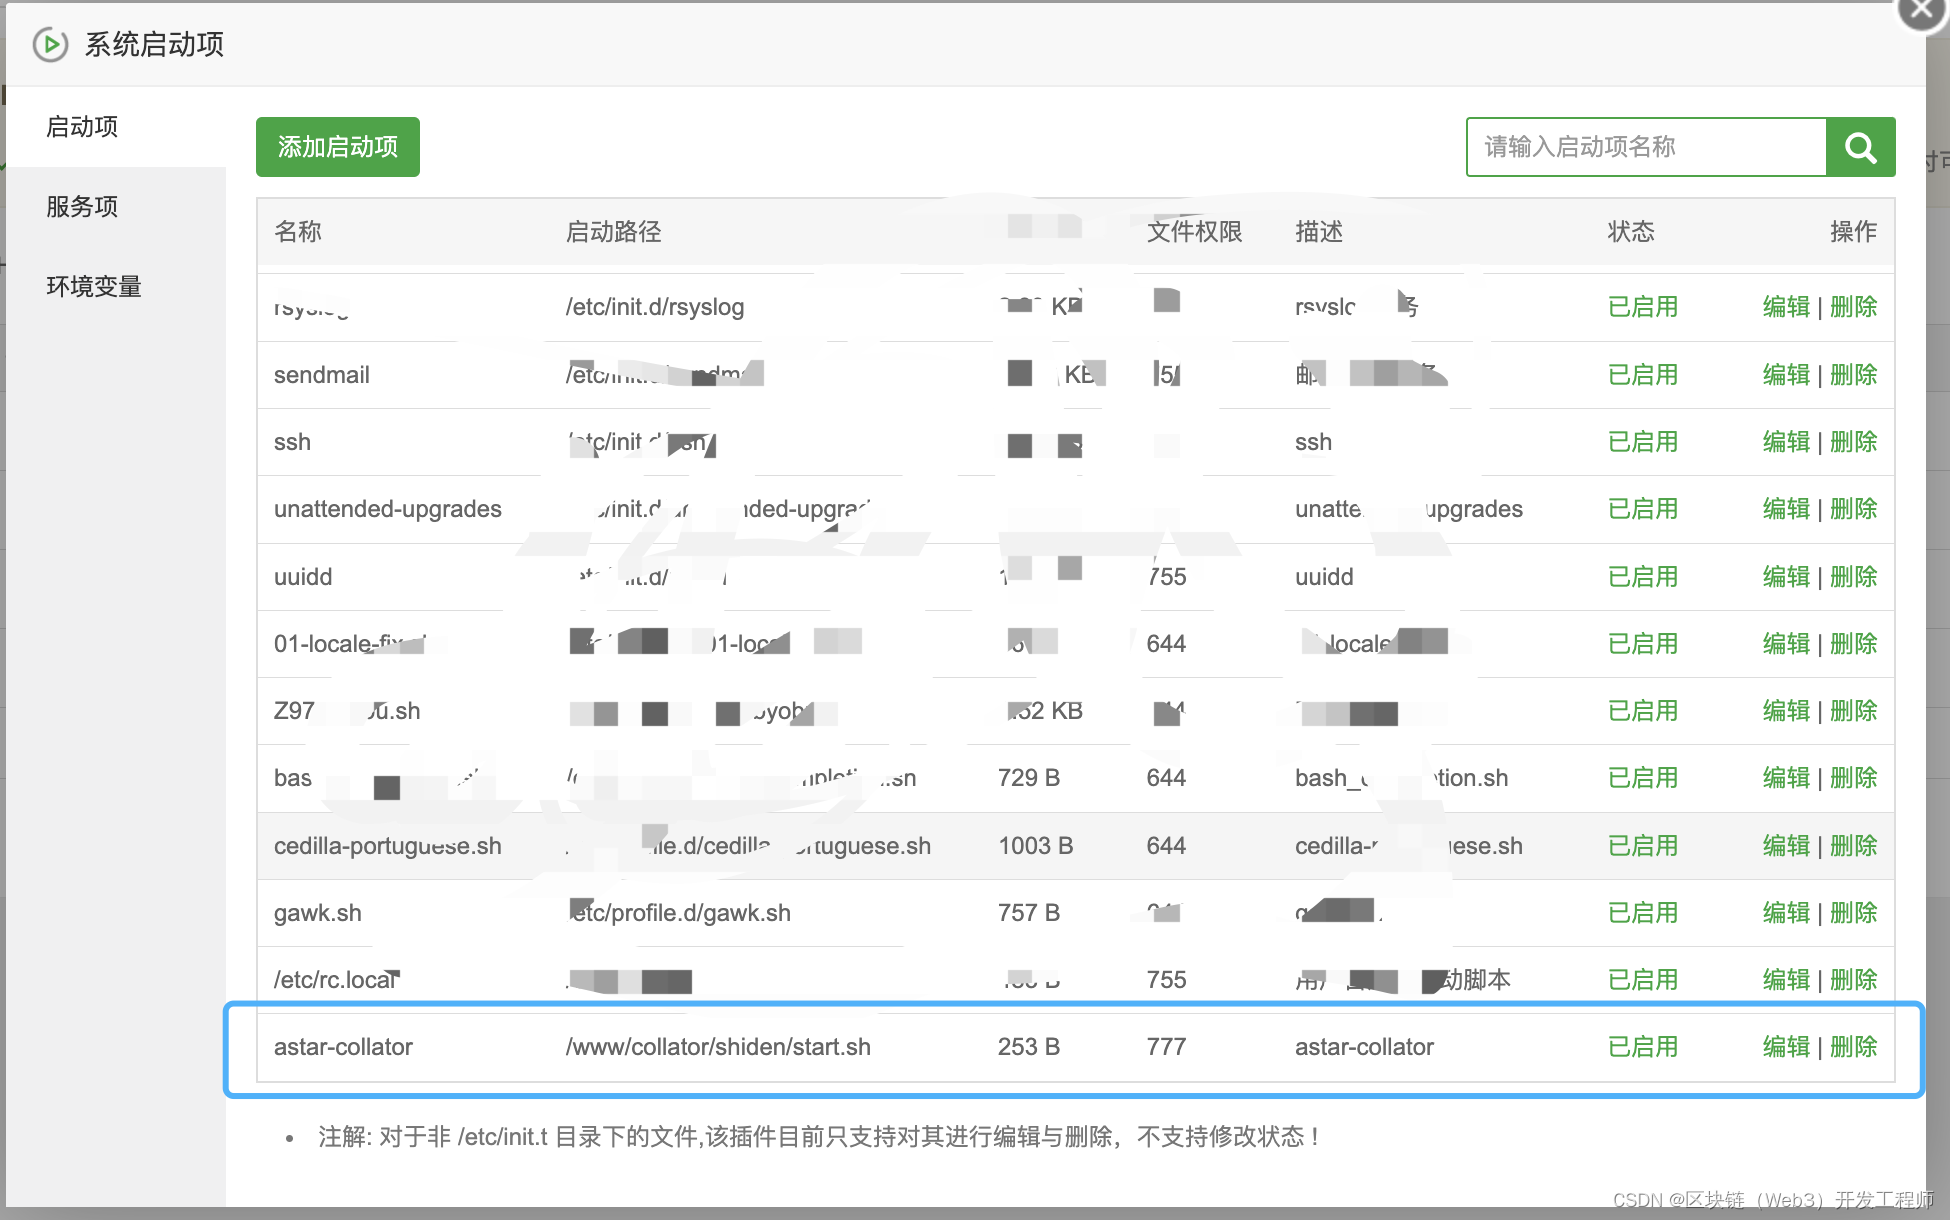Delete the /etc/rc.local entry

point(1853,980)
